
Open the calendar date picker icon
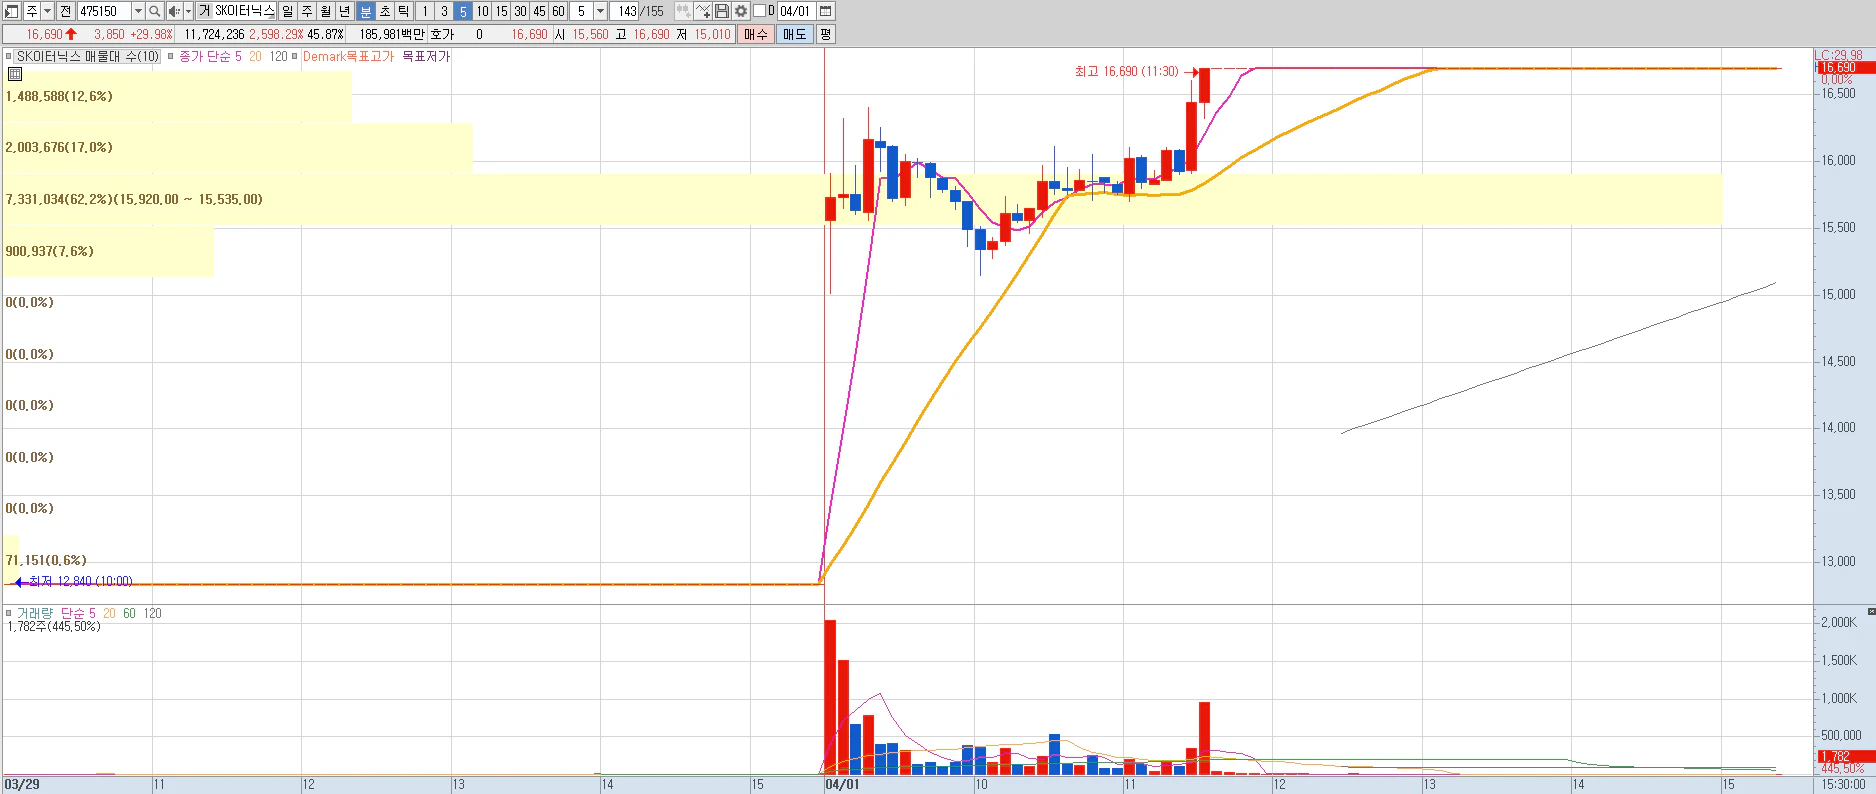(826, 11)
